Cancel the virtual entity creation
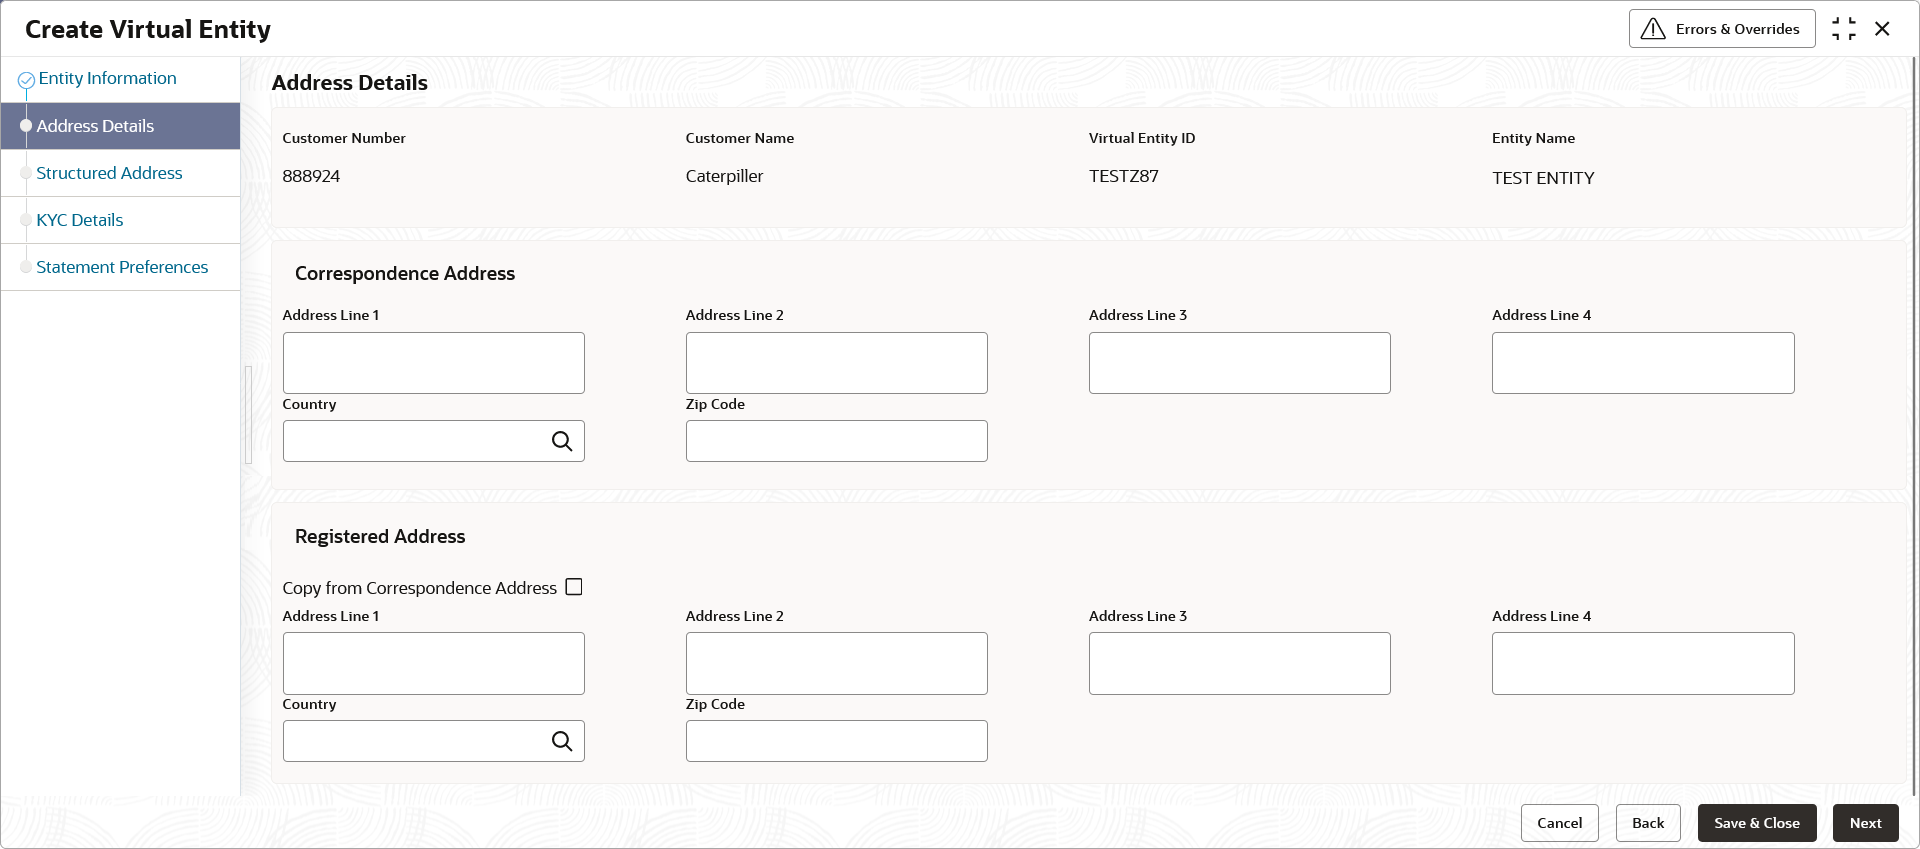 (1560, 823)
